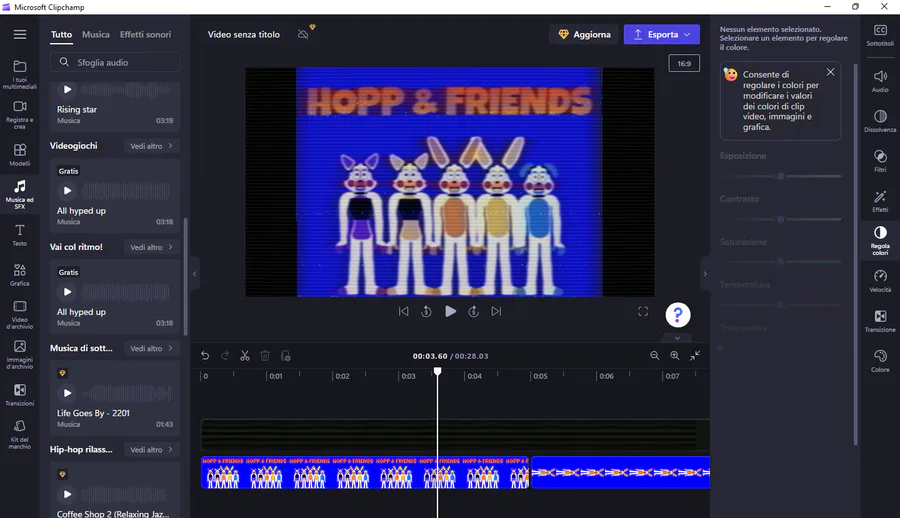The width and height of the screenshot is (900, 518).
Task: Open Modelli templates panel
Action: pos(20,154)
